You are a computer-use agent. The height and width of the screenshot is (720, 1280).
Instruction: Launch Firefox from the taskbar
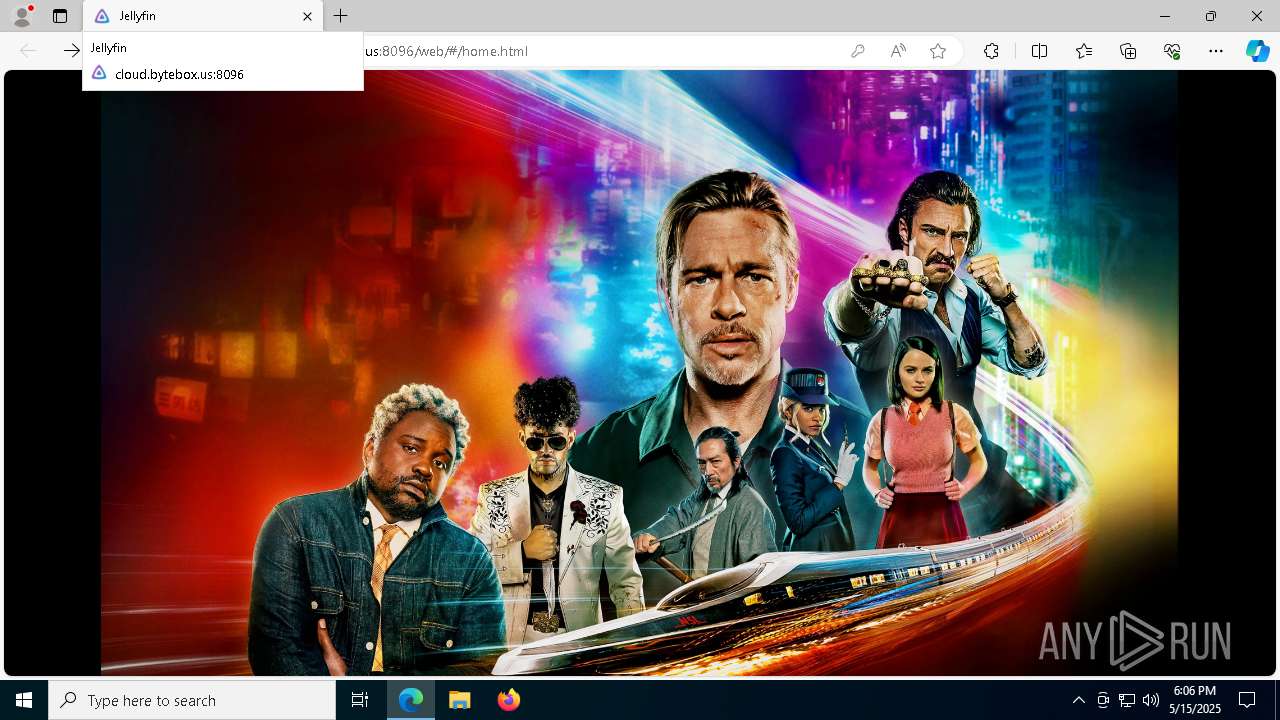(x=509, y=700)
